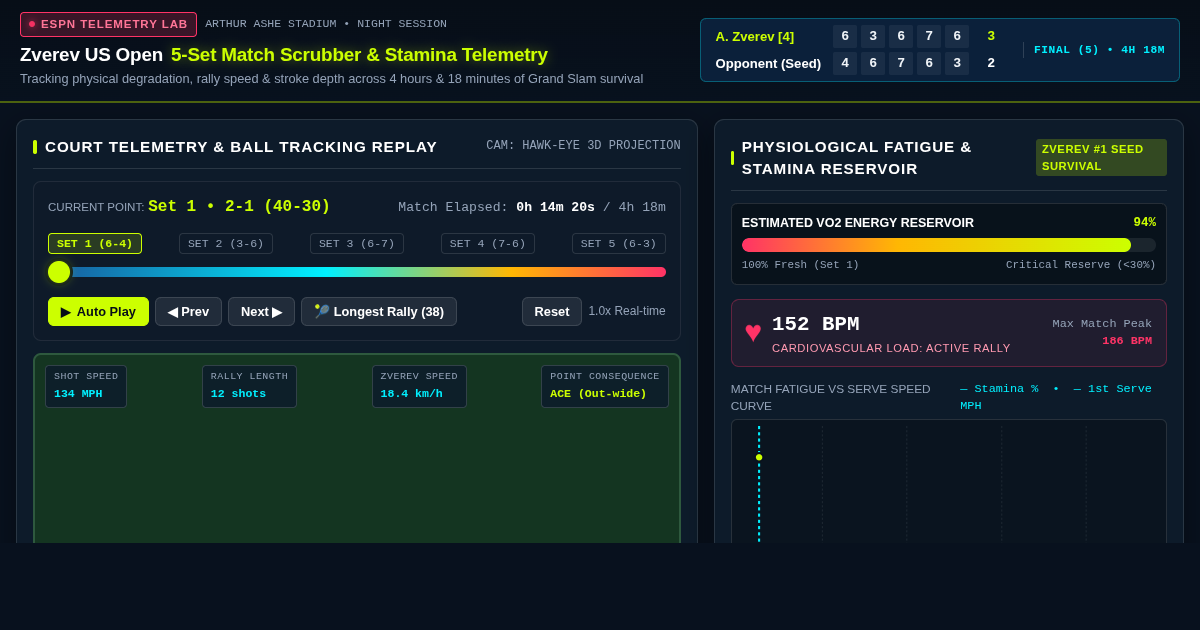Click the Opponent (Seed) scoreboard name
This screenshot has height=630, width=1200.
768,63
